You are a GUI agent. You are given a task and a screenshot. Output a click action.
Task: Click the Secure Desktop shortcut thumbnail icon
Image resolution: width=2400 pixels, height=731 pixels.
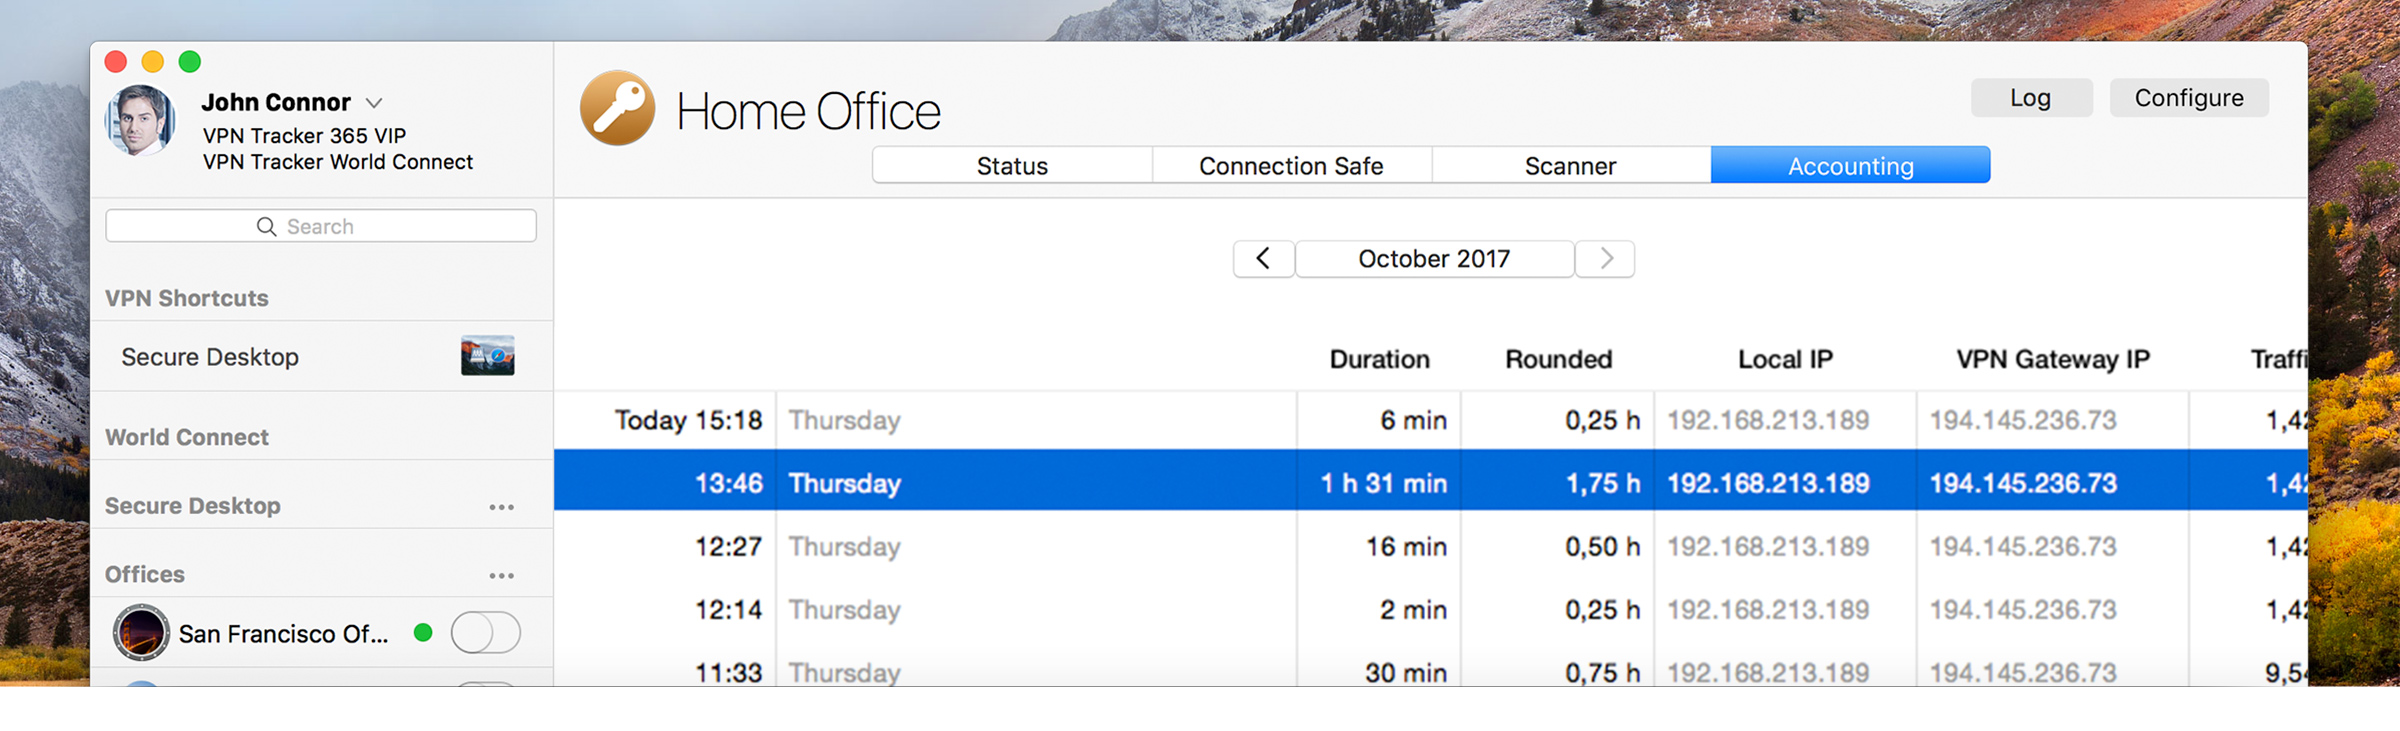tap(487, 356)
